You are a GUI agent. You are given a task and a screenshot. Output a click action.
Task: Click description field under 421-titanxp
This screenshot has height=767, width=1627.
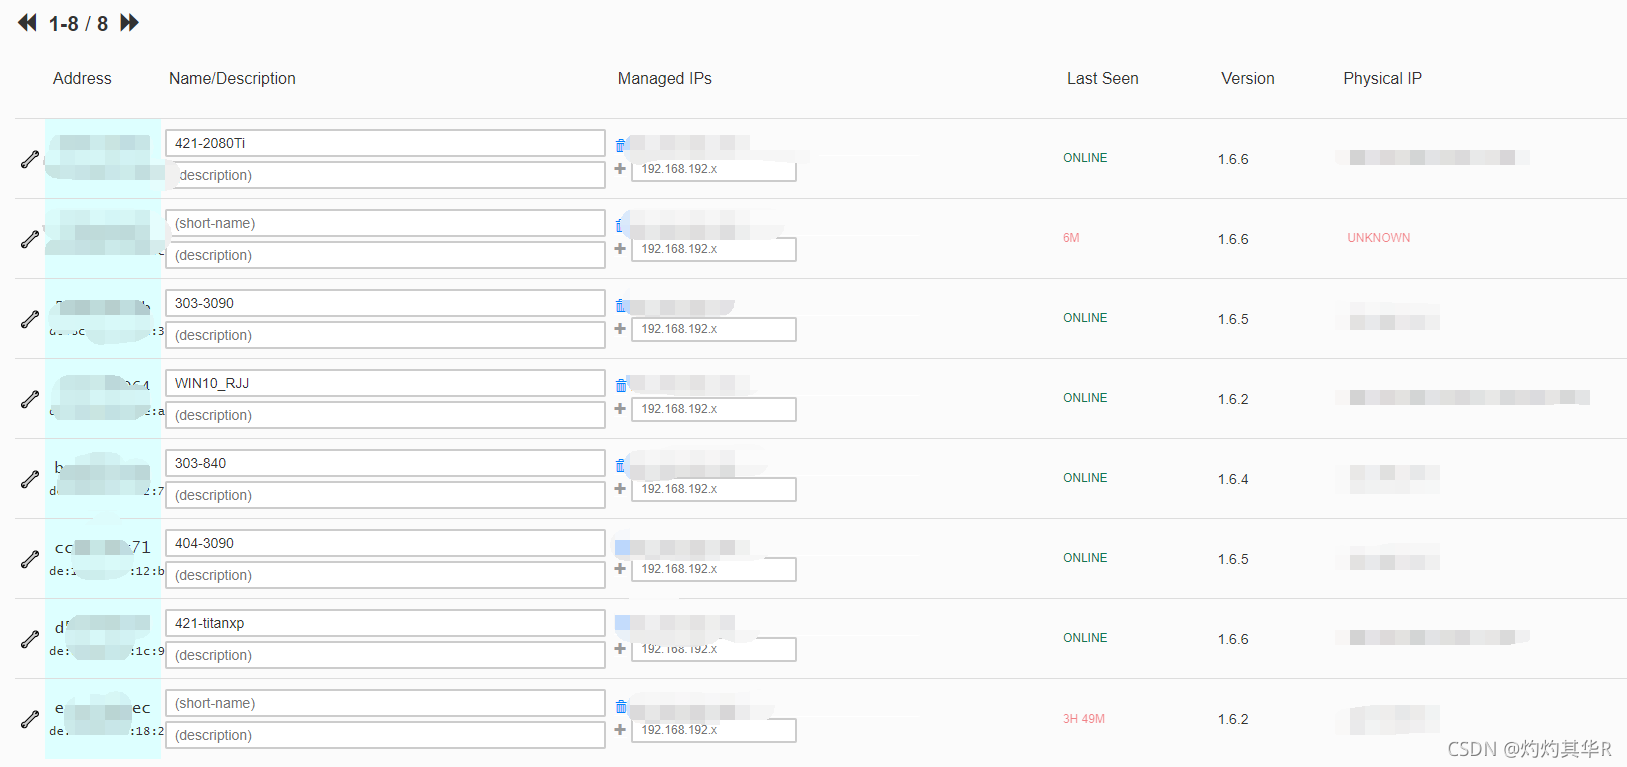point(385,655)
